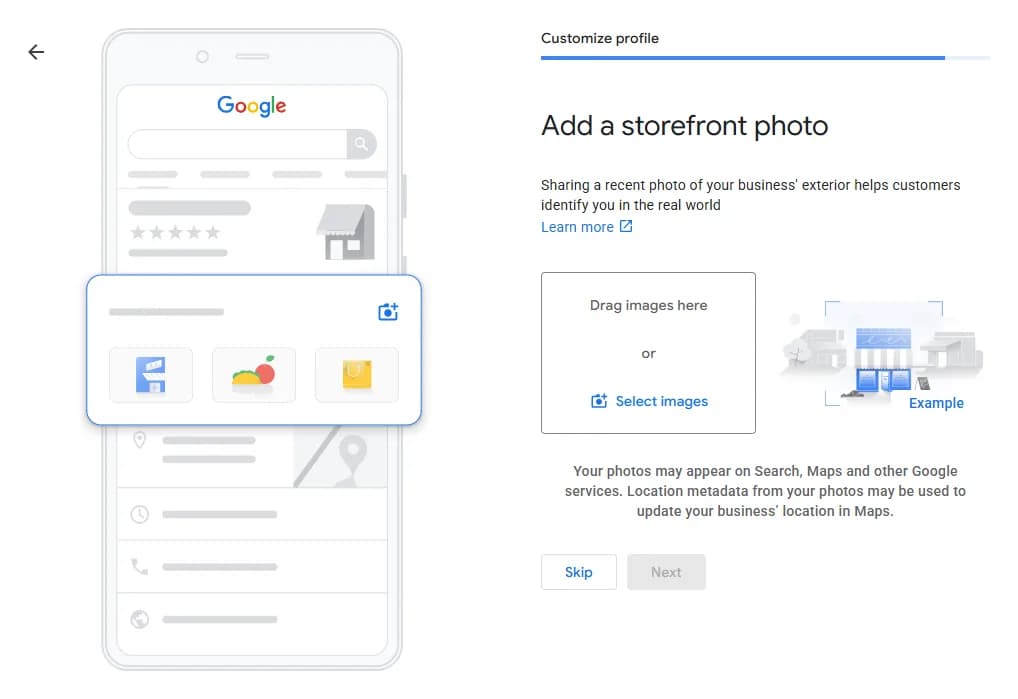Go back with the left arrow

(x=36, y=52)
